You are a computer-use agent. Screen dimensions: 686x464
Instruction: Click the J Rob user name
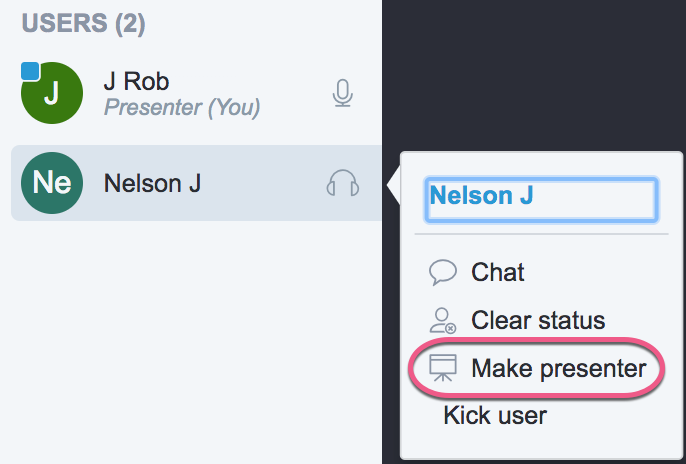(x=135, y=82)
